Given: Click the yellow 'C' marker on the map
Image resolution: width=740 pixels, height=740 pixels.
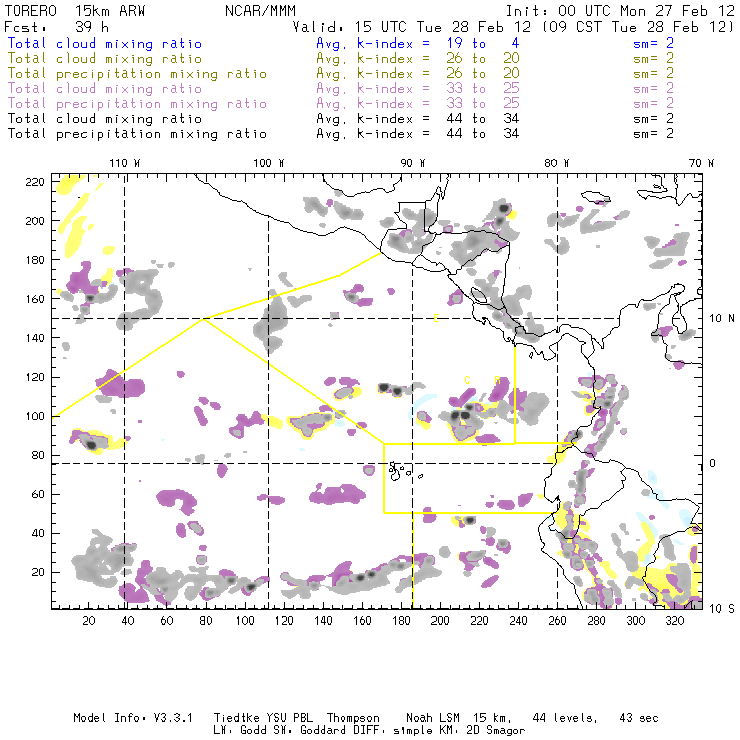Looking at the screenshot, I should click(467, 380).
